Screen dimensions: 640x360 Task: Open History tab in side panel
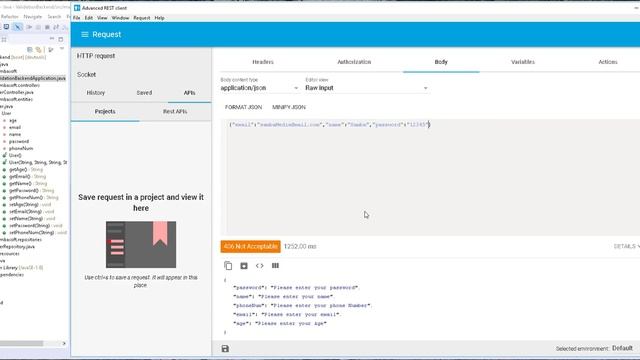tap(96, 93)
